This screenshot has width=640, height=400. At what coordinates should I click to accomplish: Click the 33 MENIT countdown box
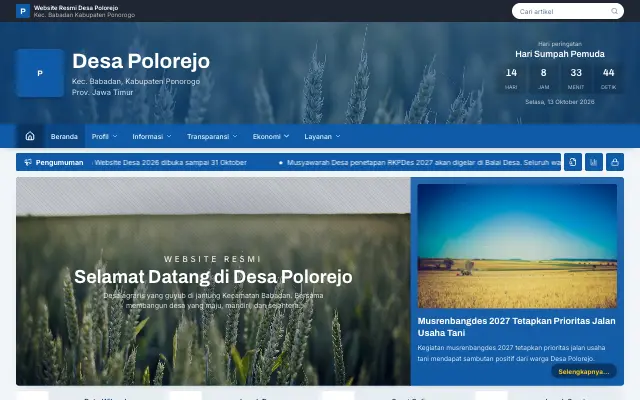(x=576, y=78)
